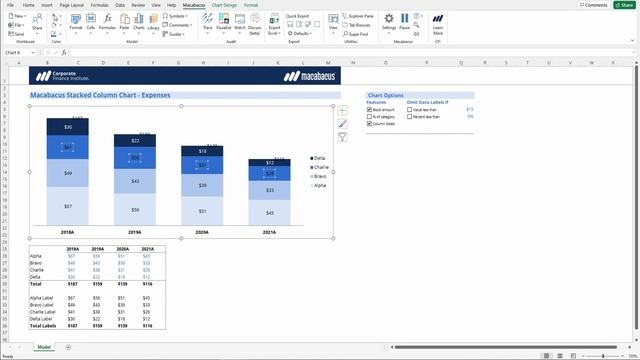Open the Name Box dropdown arrow

33,53
